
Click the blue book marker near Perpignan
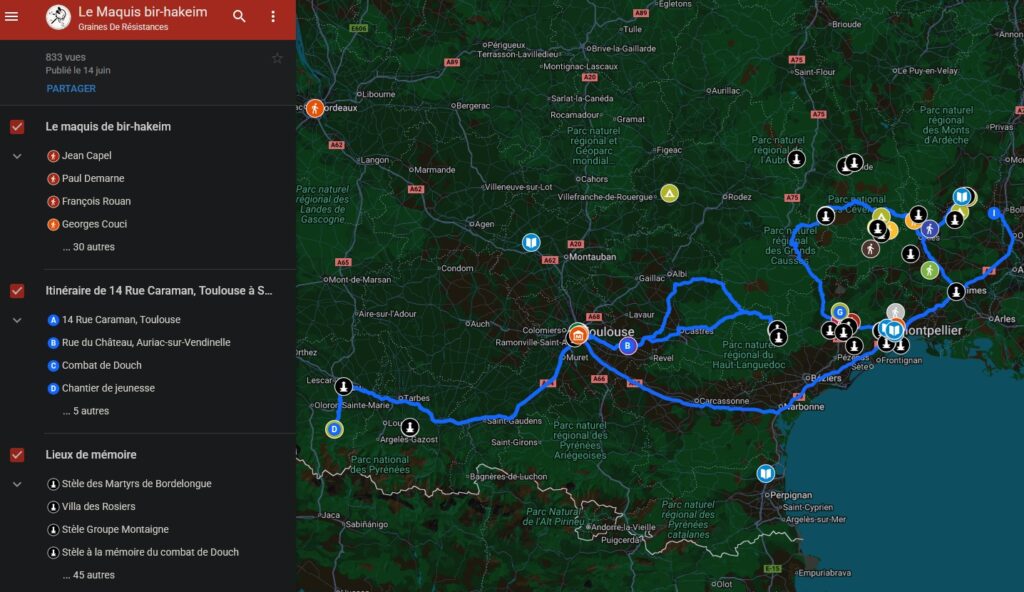765,474
